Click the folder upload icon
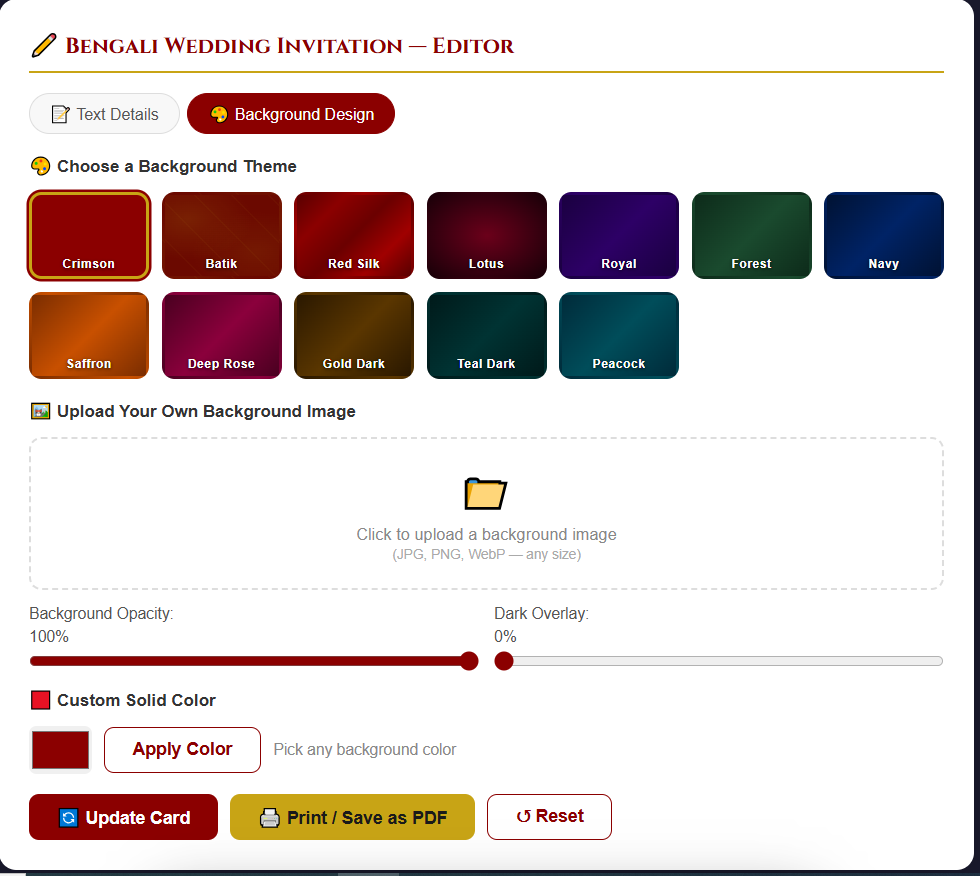 486,494
